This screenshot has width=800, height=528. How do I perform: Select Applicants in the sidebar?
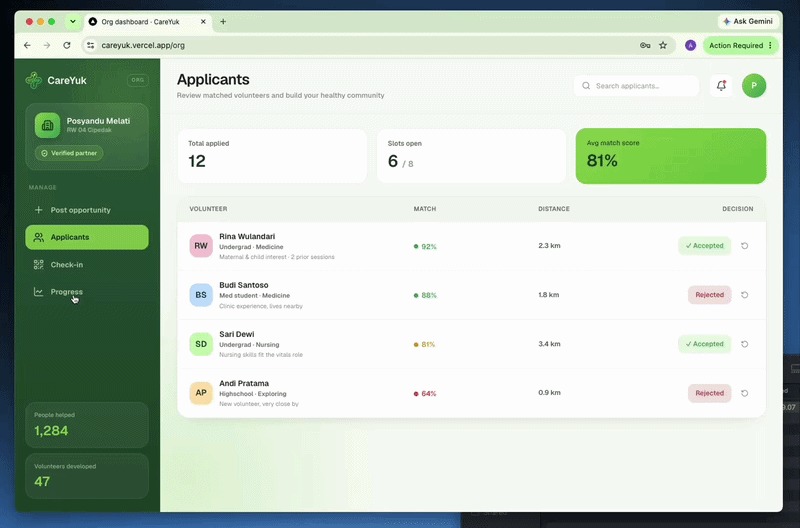point(87,237)
